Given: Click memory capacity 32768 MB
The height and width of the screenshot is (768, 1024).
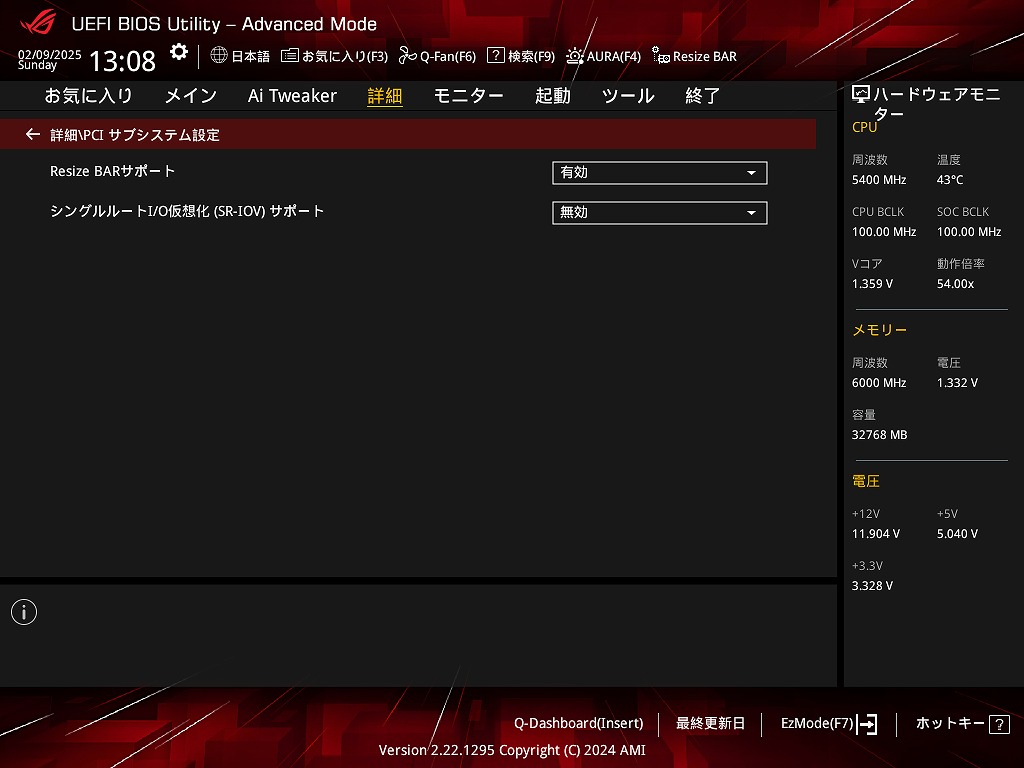Looking at the screenshot, I should click(879, 435).
